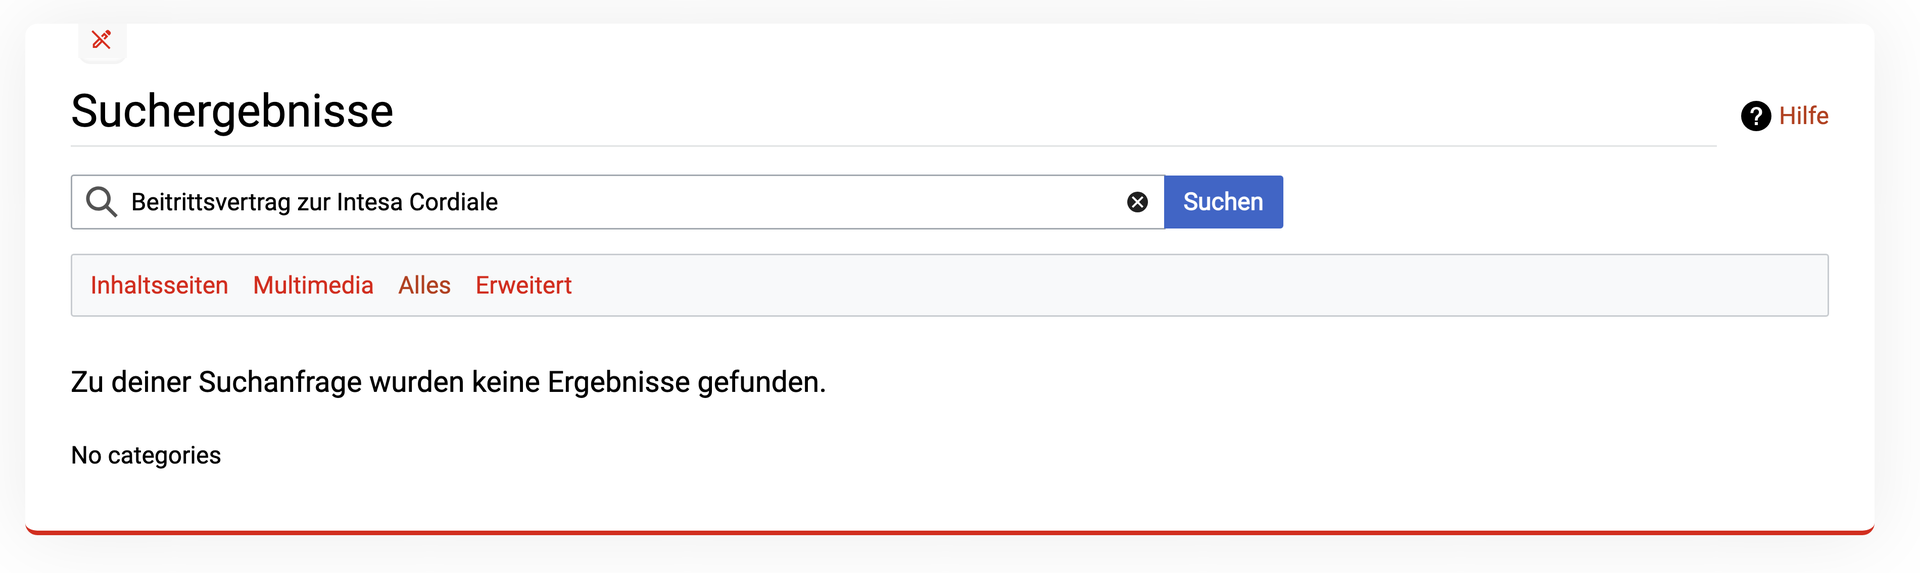Click the red bottom border line

[950, 532]
